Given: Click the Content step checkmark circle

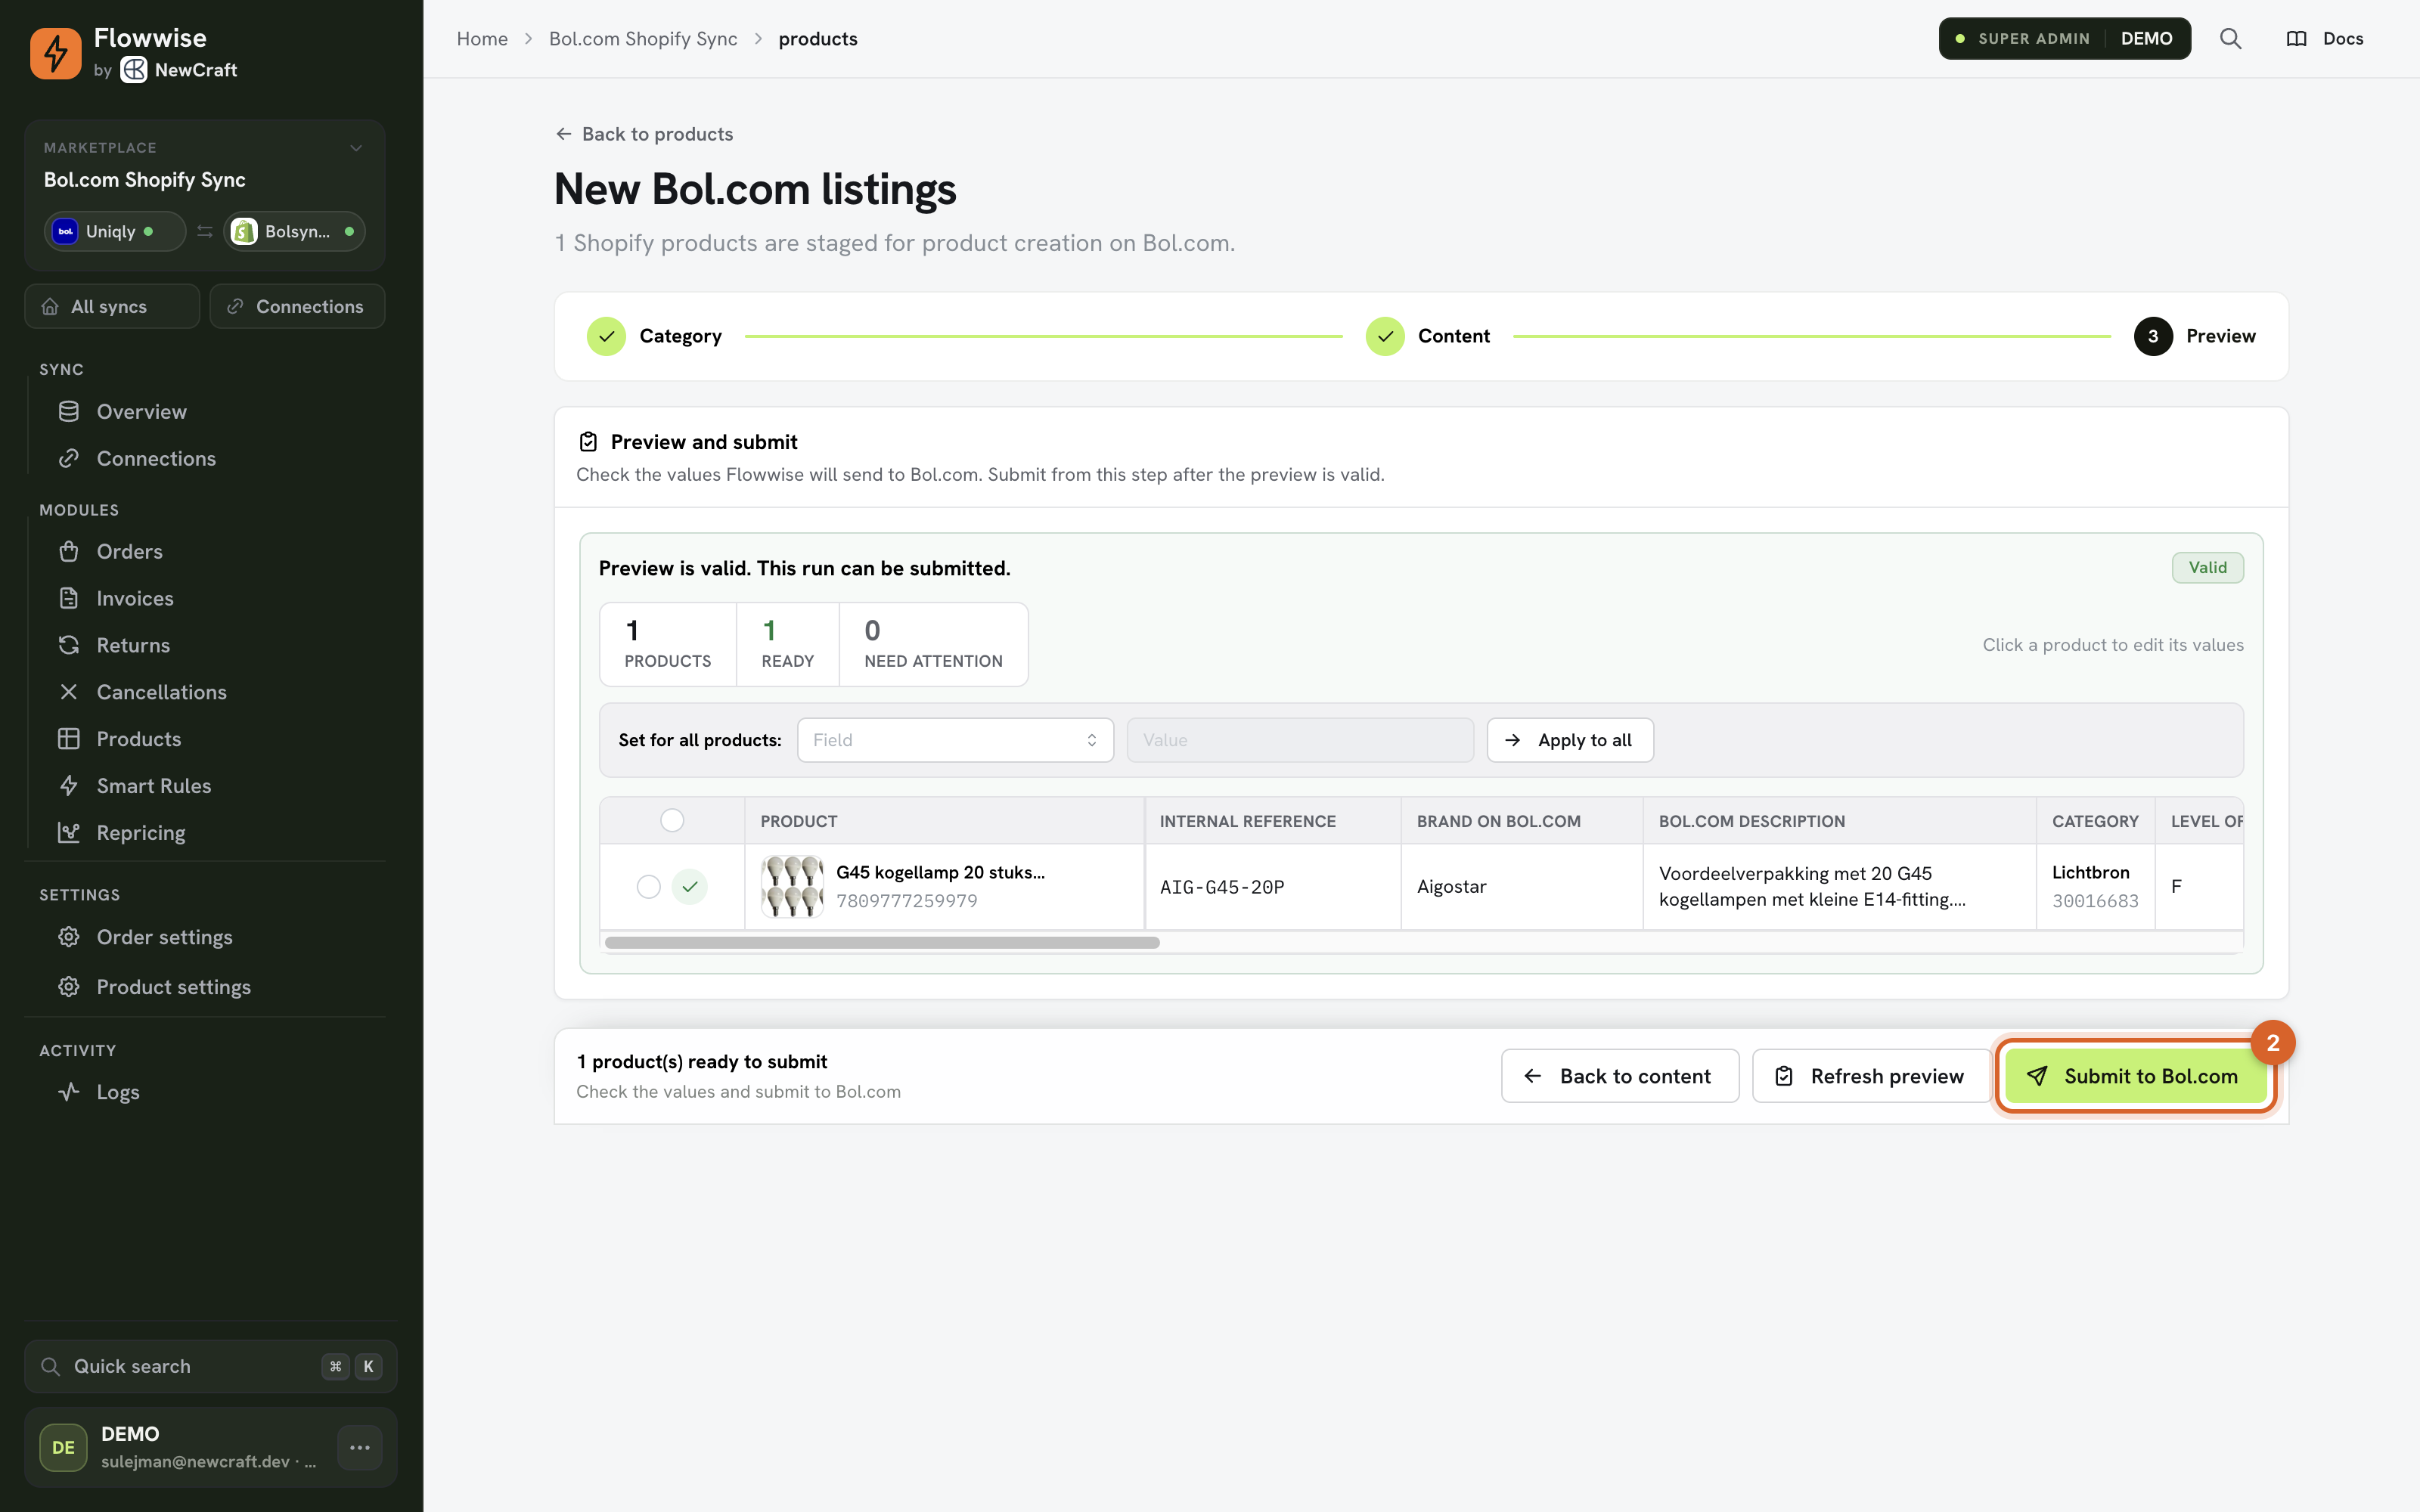Looking at the screenshot, I should pyautogui.click(x=1385, y=336).
